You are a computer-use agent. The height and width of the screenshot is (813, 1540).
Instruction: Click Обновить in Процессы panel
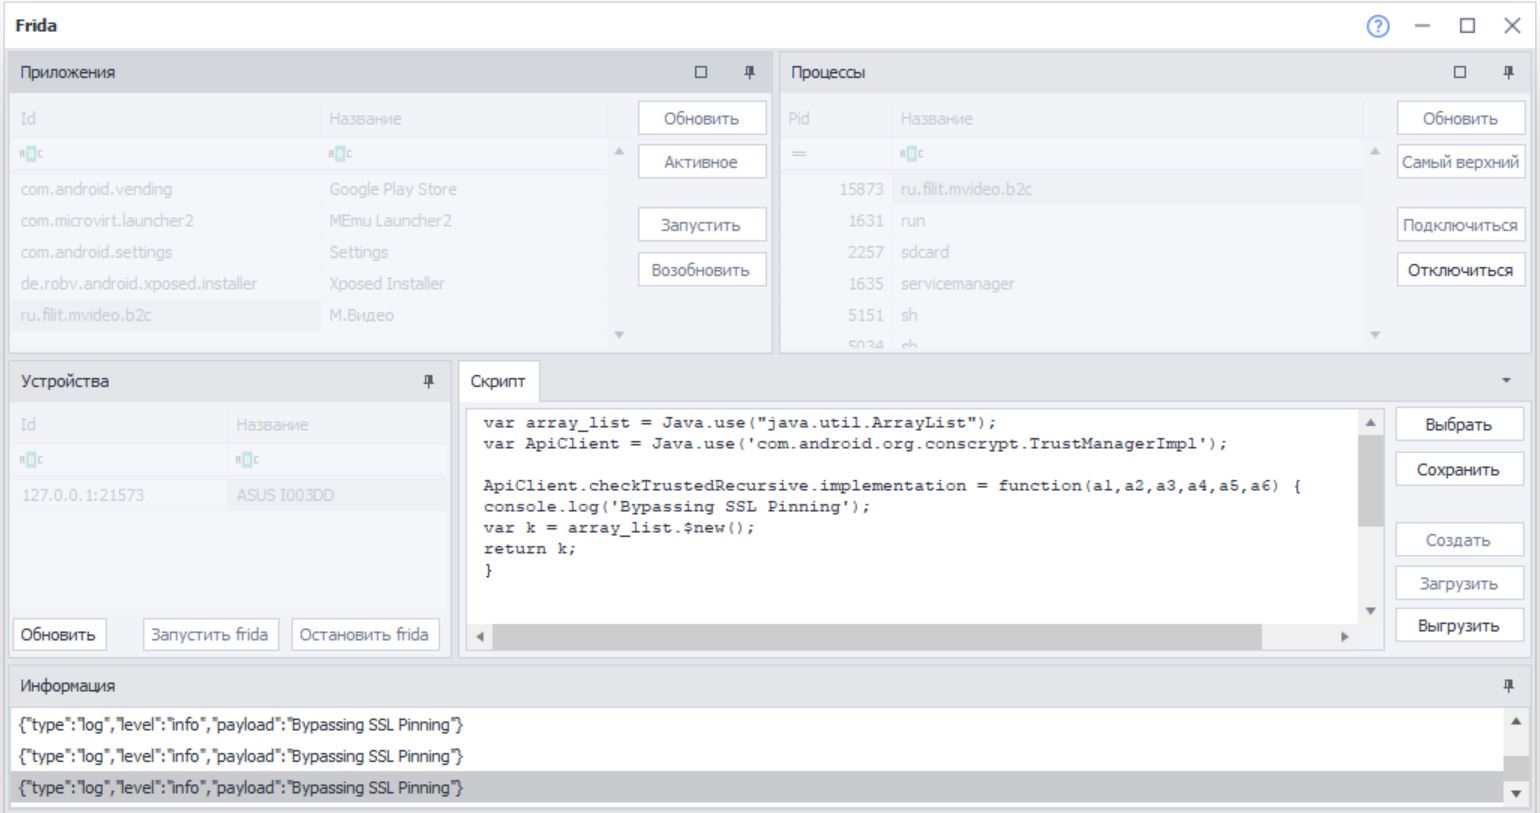[1460, 118]
